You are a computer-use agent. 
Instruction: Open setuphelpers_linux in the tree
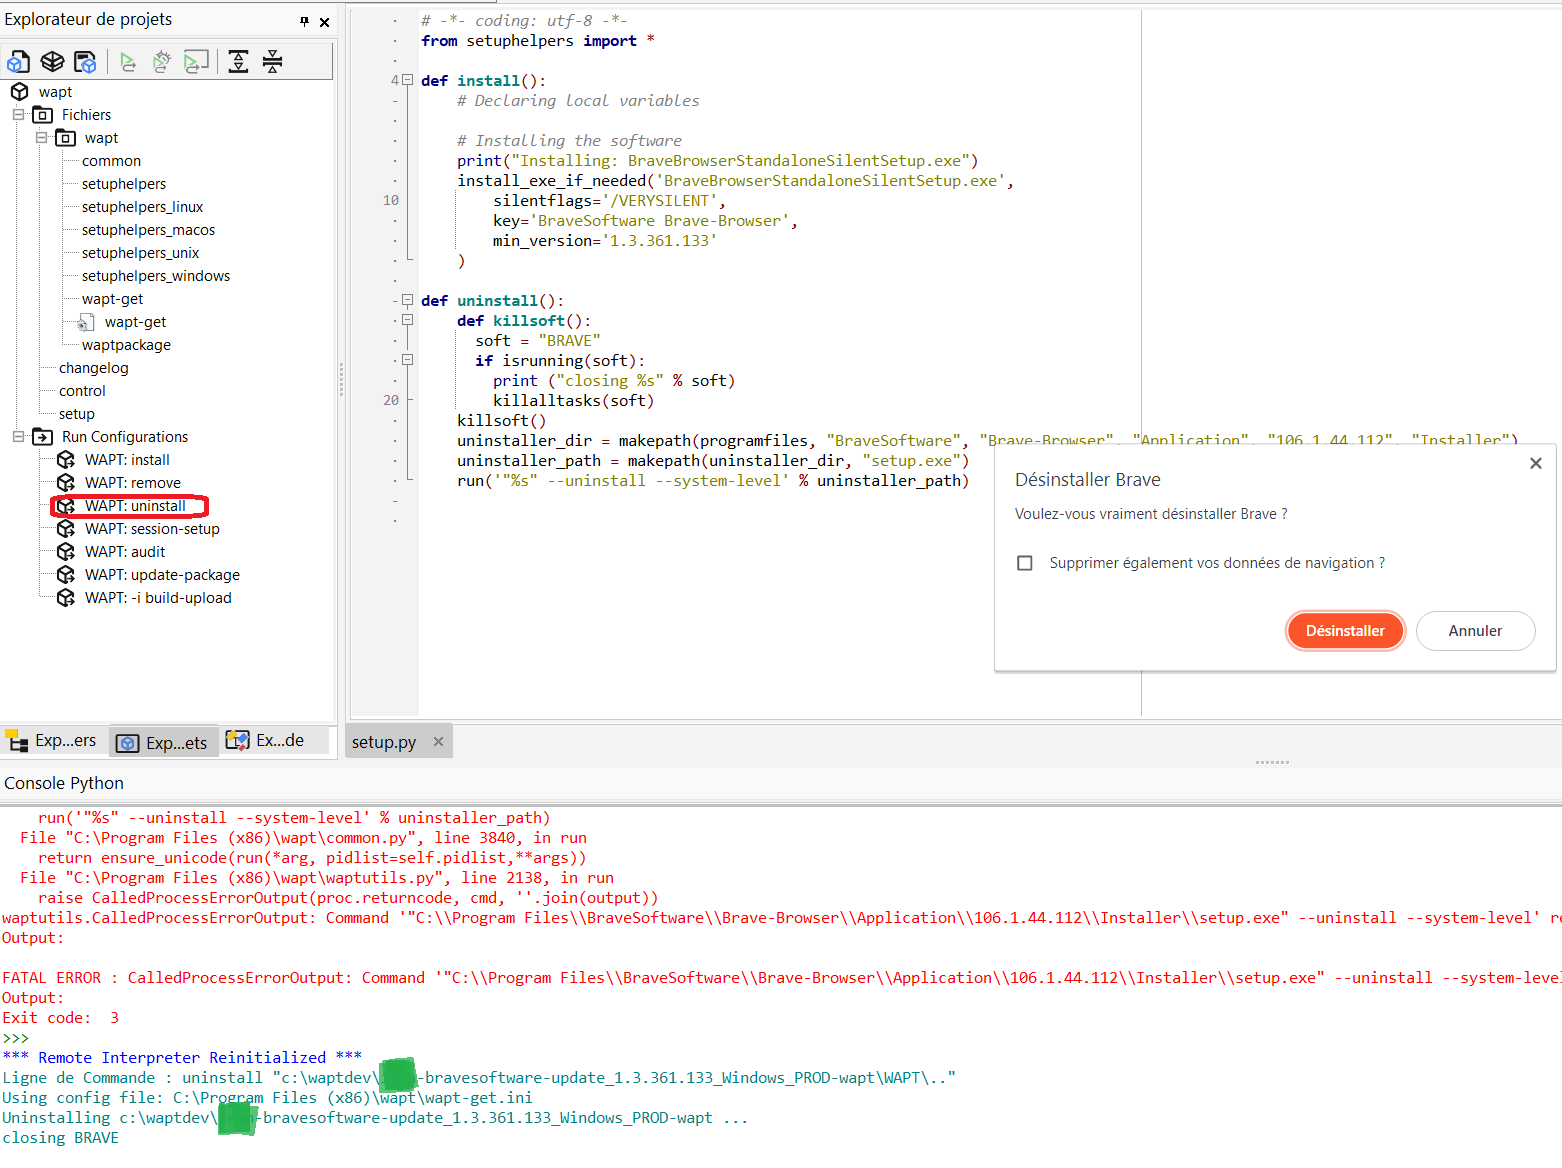[x=143, y=207]
